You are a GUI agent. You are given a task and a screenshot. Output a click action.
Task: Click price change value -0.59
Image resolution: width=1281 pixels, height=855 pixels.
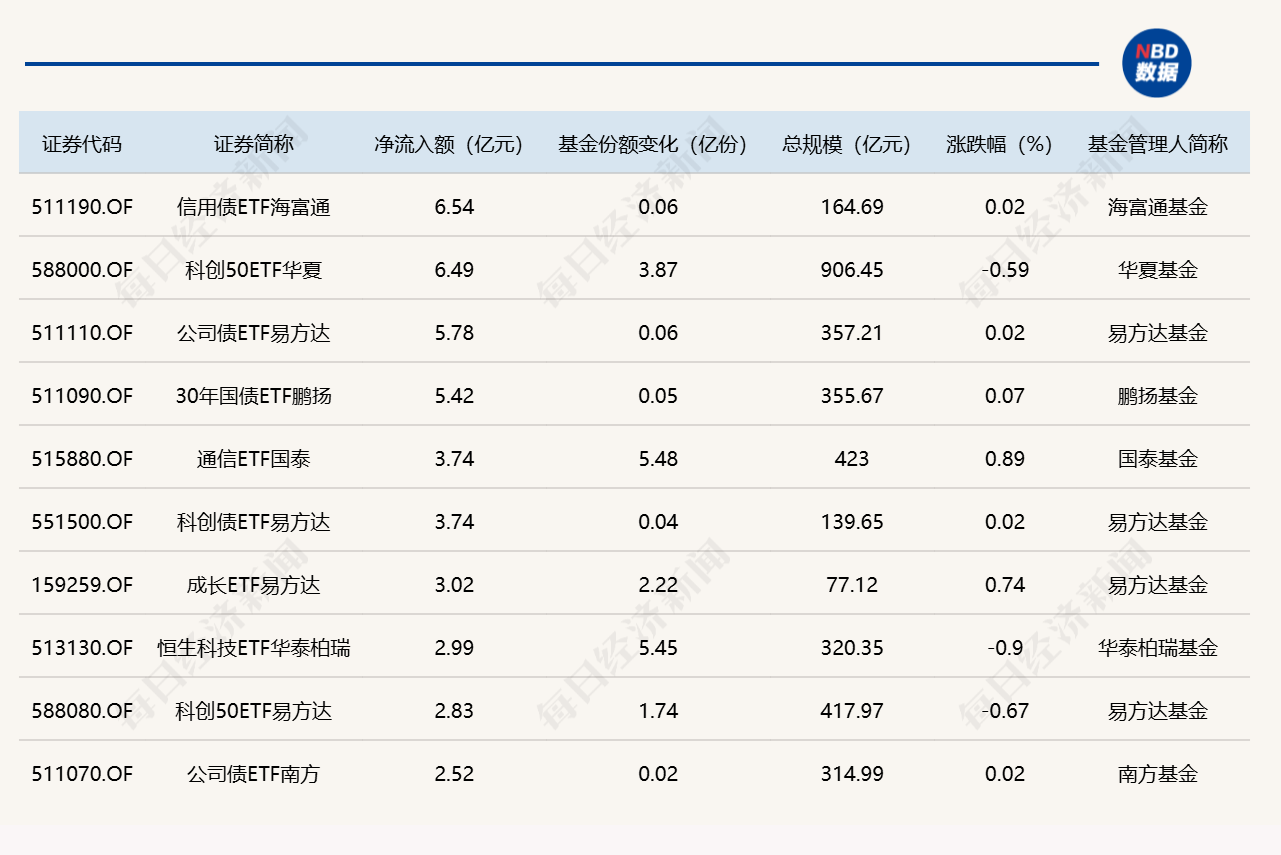click(x=1005, y=270)
